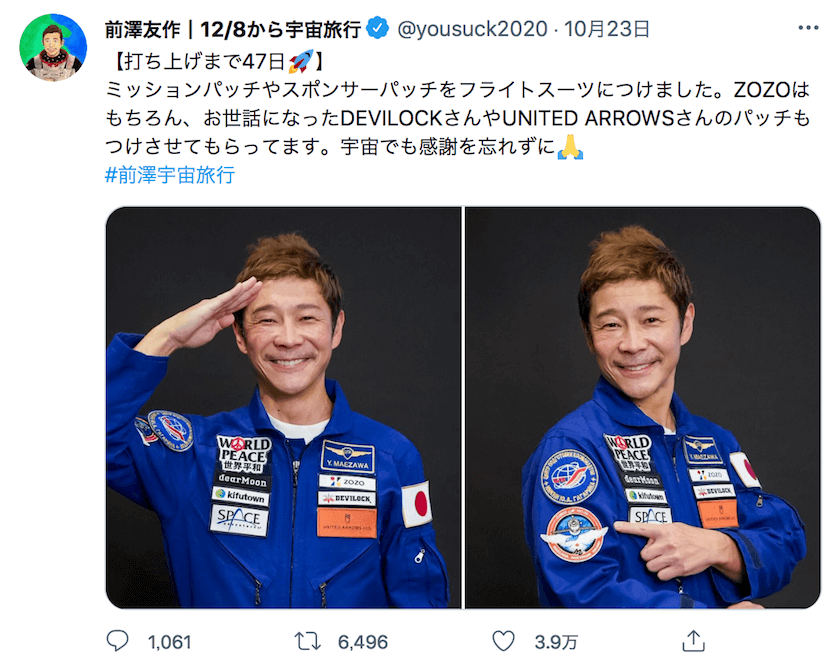Click the 3.9万 like count

556,641
